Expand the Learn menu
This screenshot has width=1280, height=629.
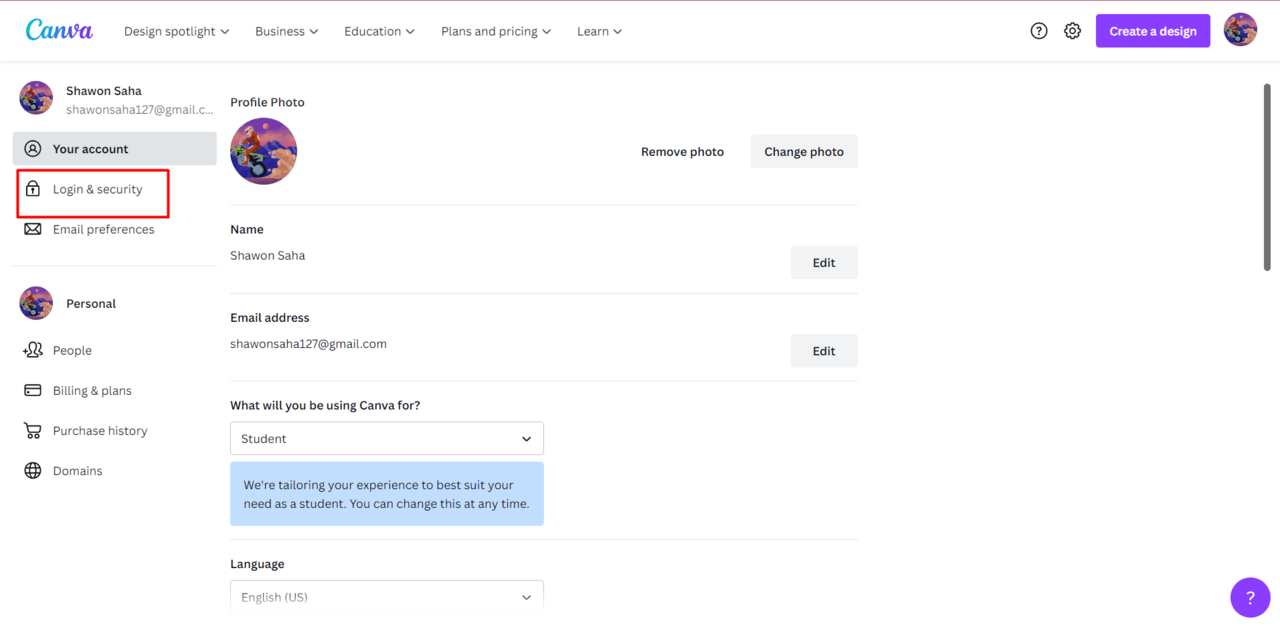[x=599, y=31]
